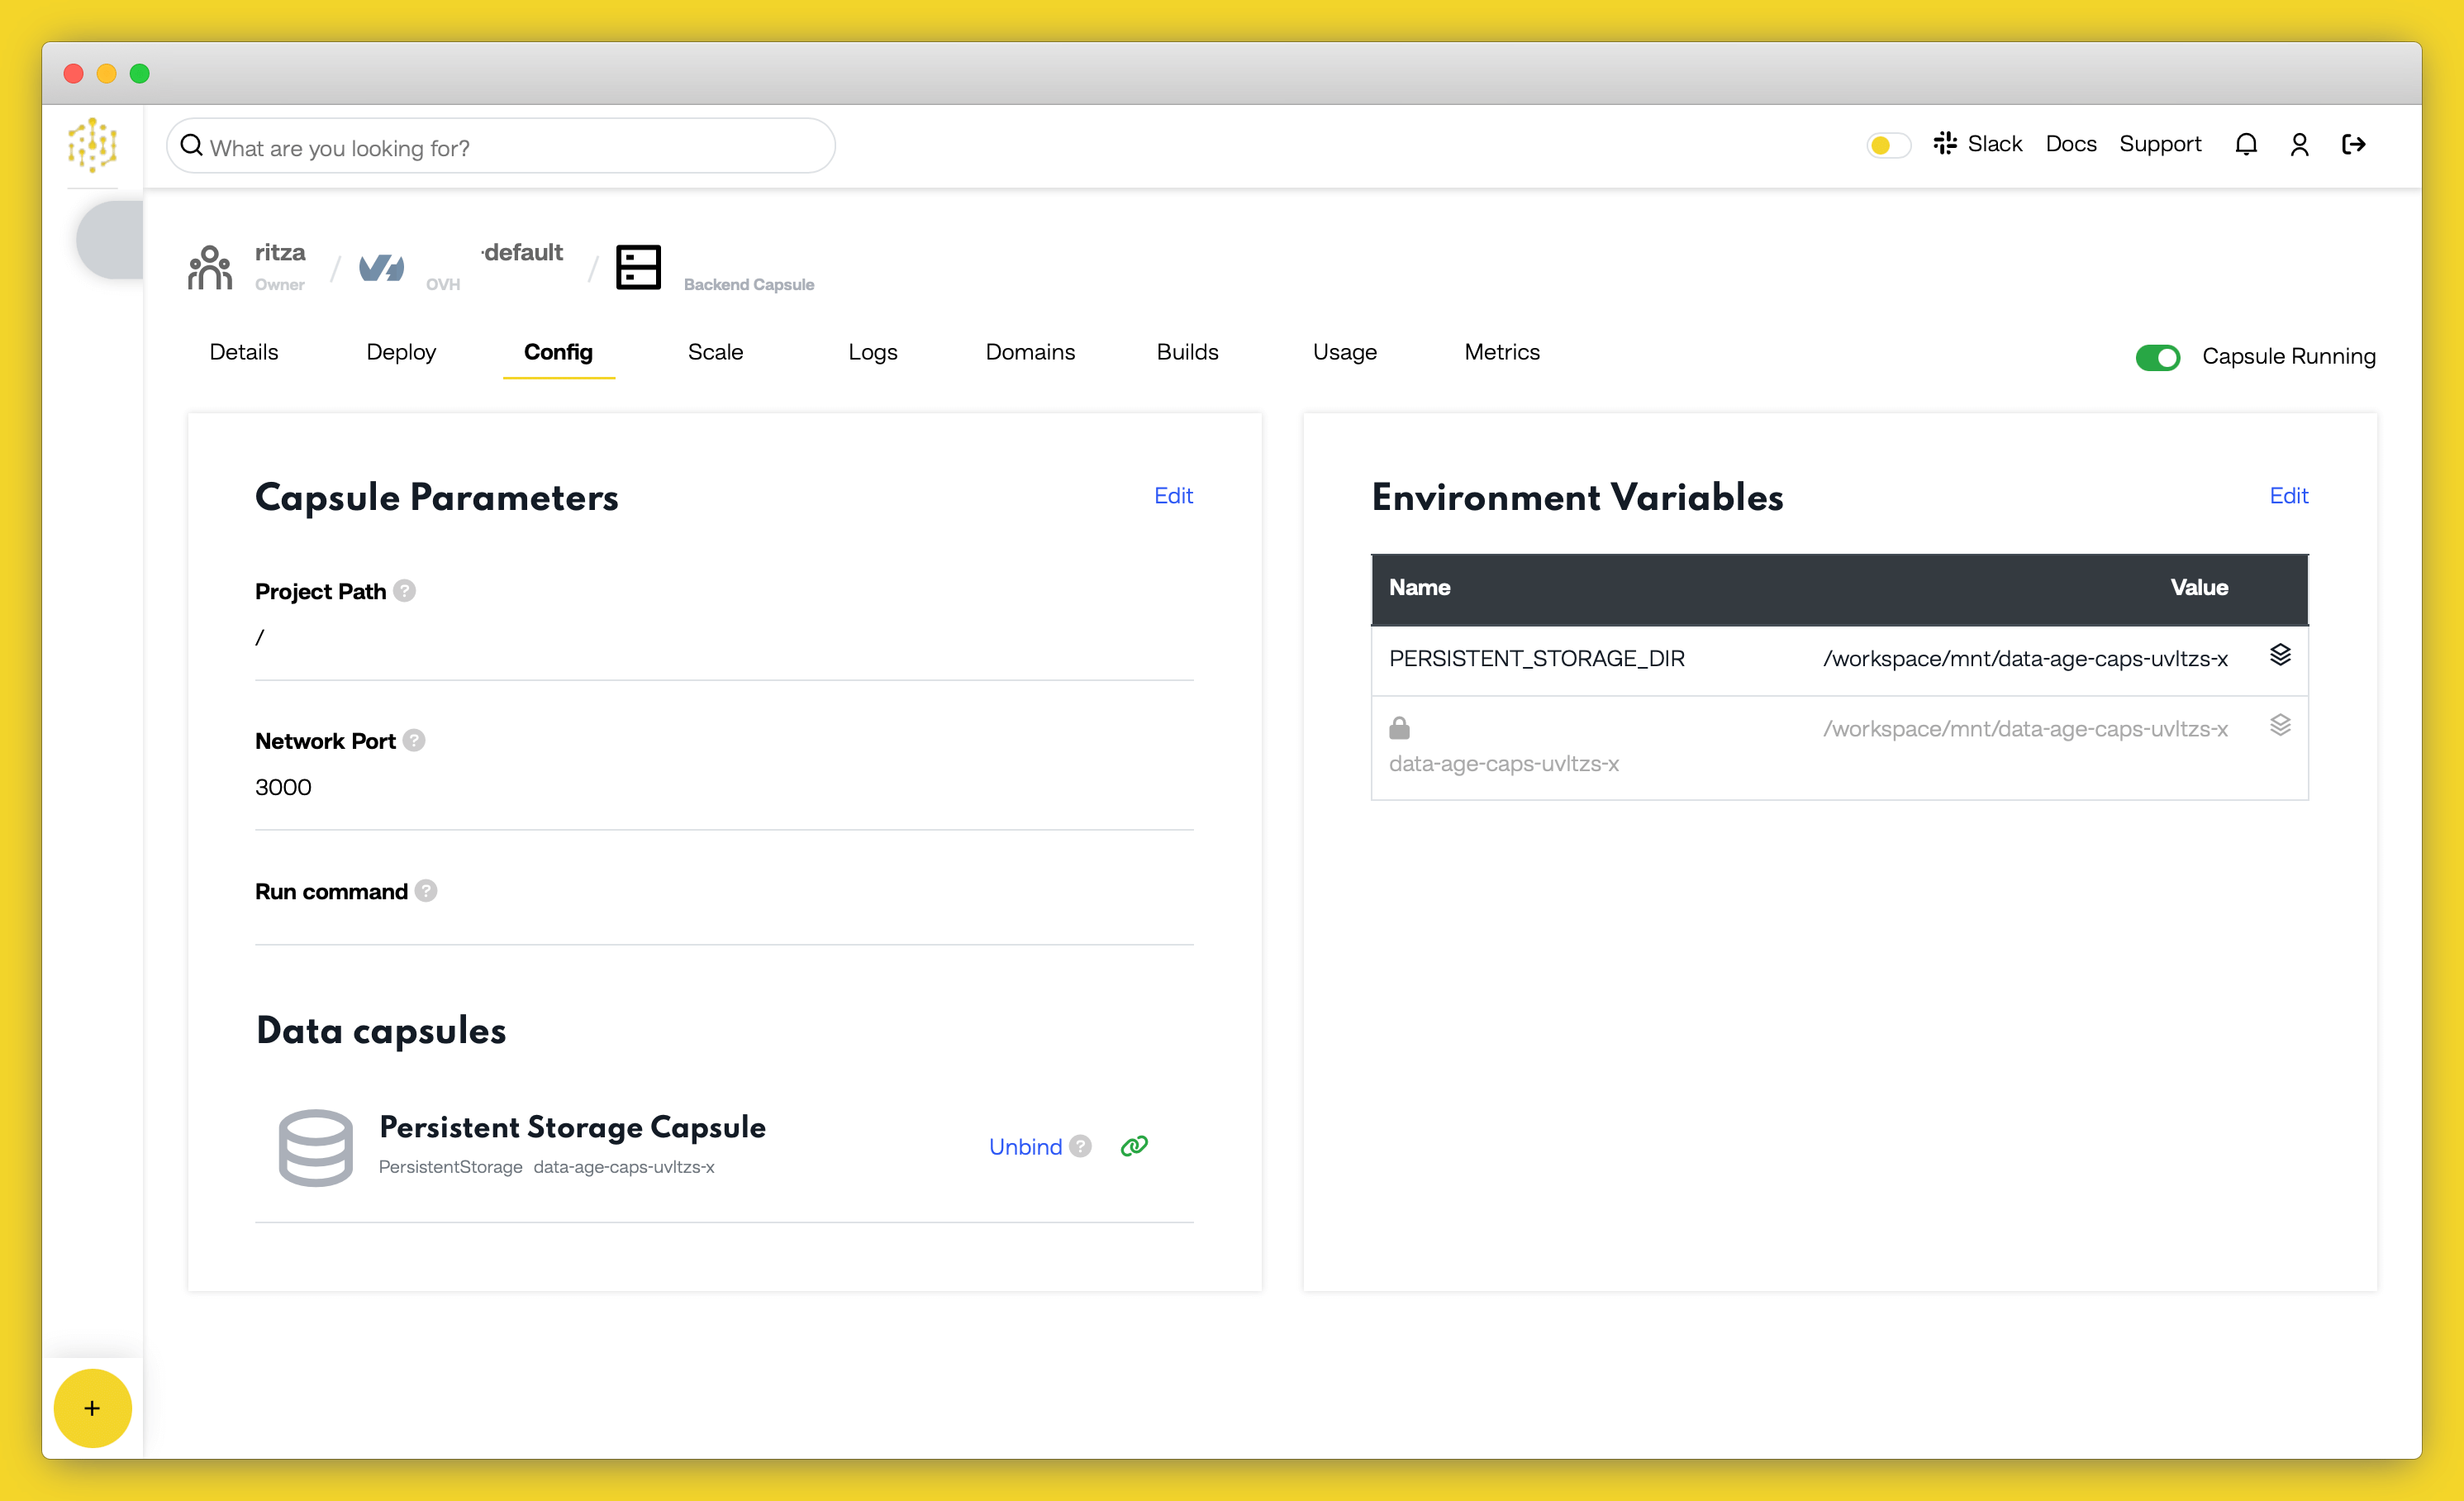Click the search input field
Screen dimensions: 2464x1501
pos(499,146)
